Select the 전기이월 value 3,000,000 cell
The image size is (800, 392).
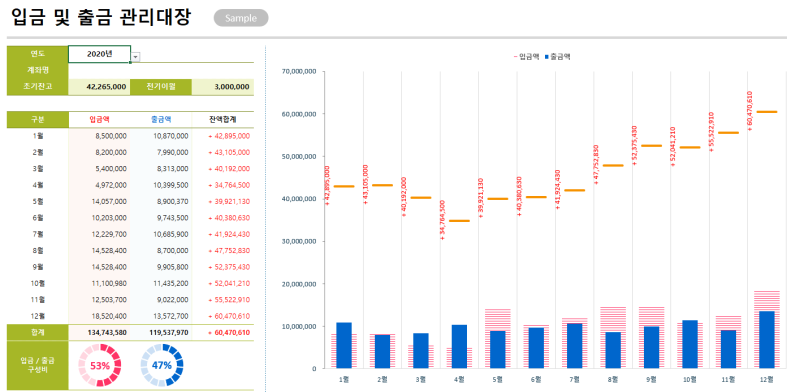pos(223,87)
